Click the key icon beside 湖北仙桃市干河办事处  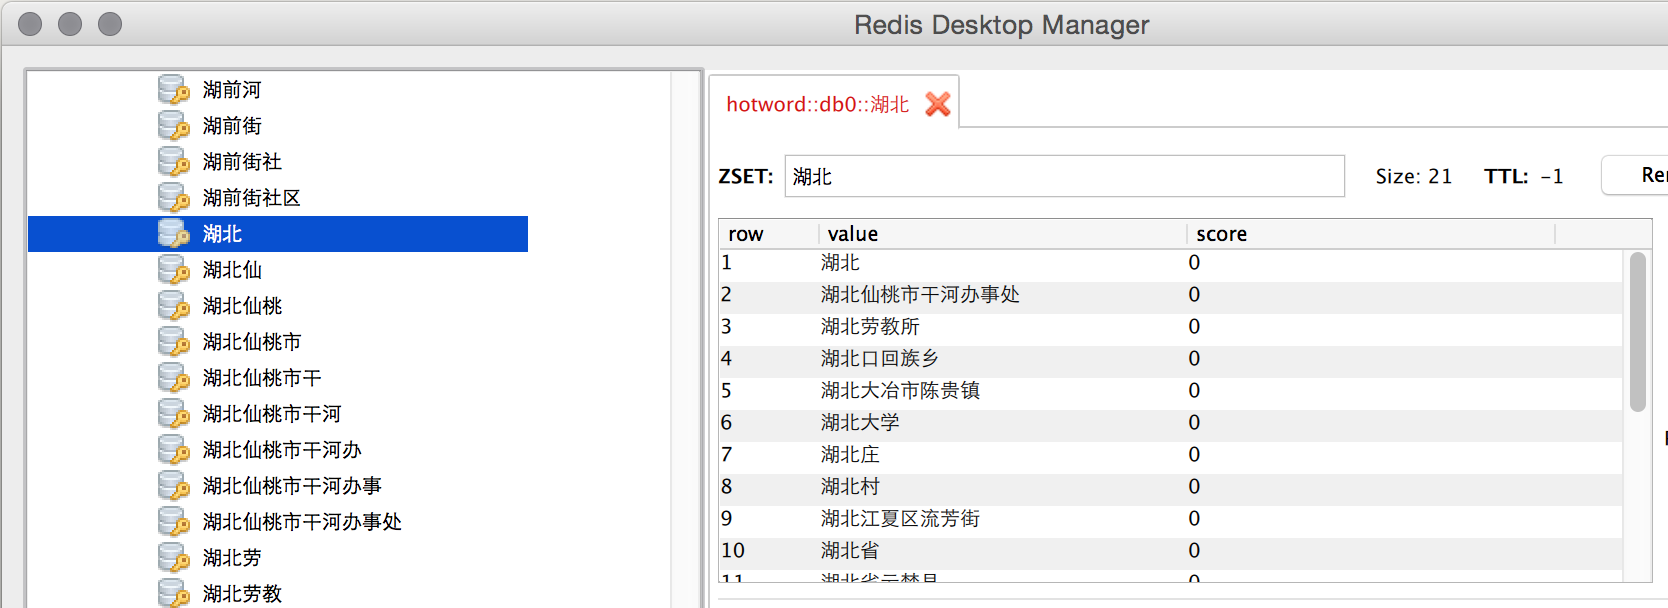pyautogui.click(x=173, y=522)
